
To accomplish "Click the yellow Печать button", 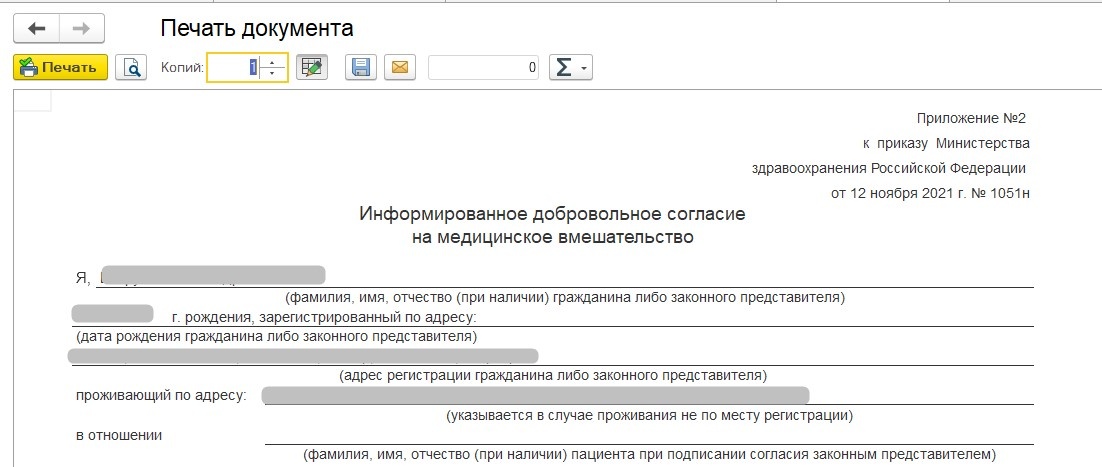I will pyautogui.click(x=60, y=67).
